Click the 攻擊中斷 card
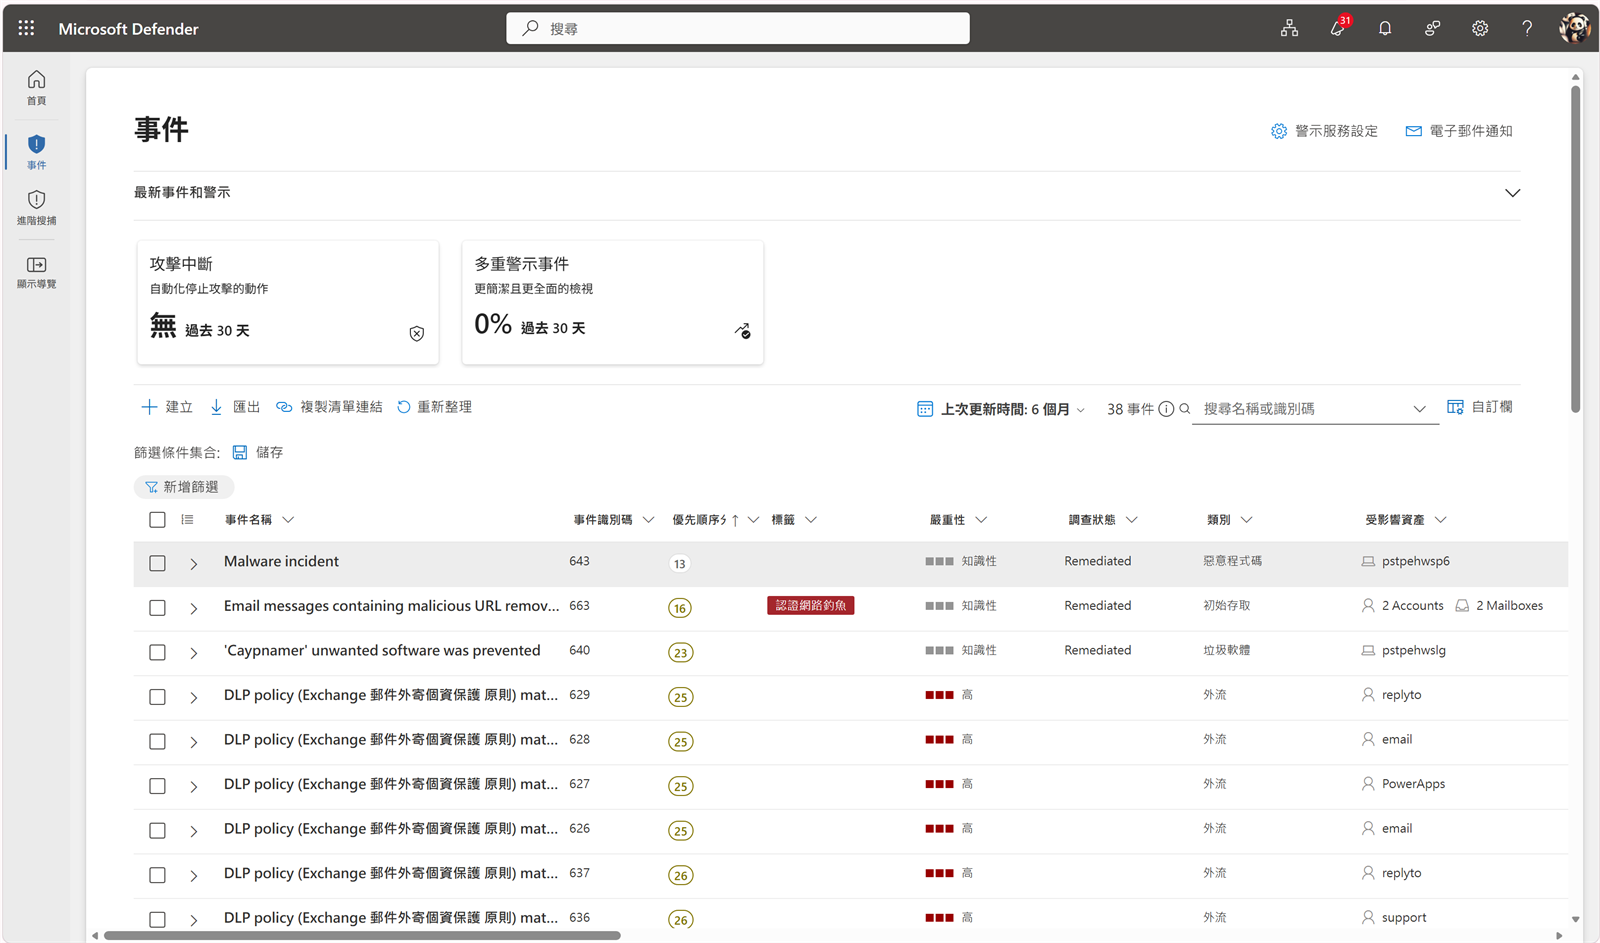This screenshot has width=1600, height=943. tap(288, 302)
